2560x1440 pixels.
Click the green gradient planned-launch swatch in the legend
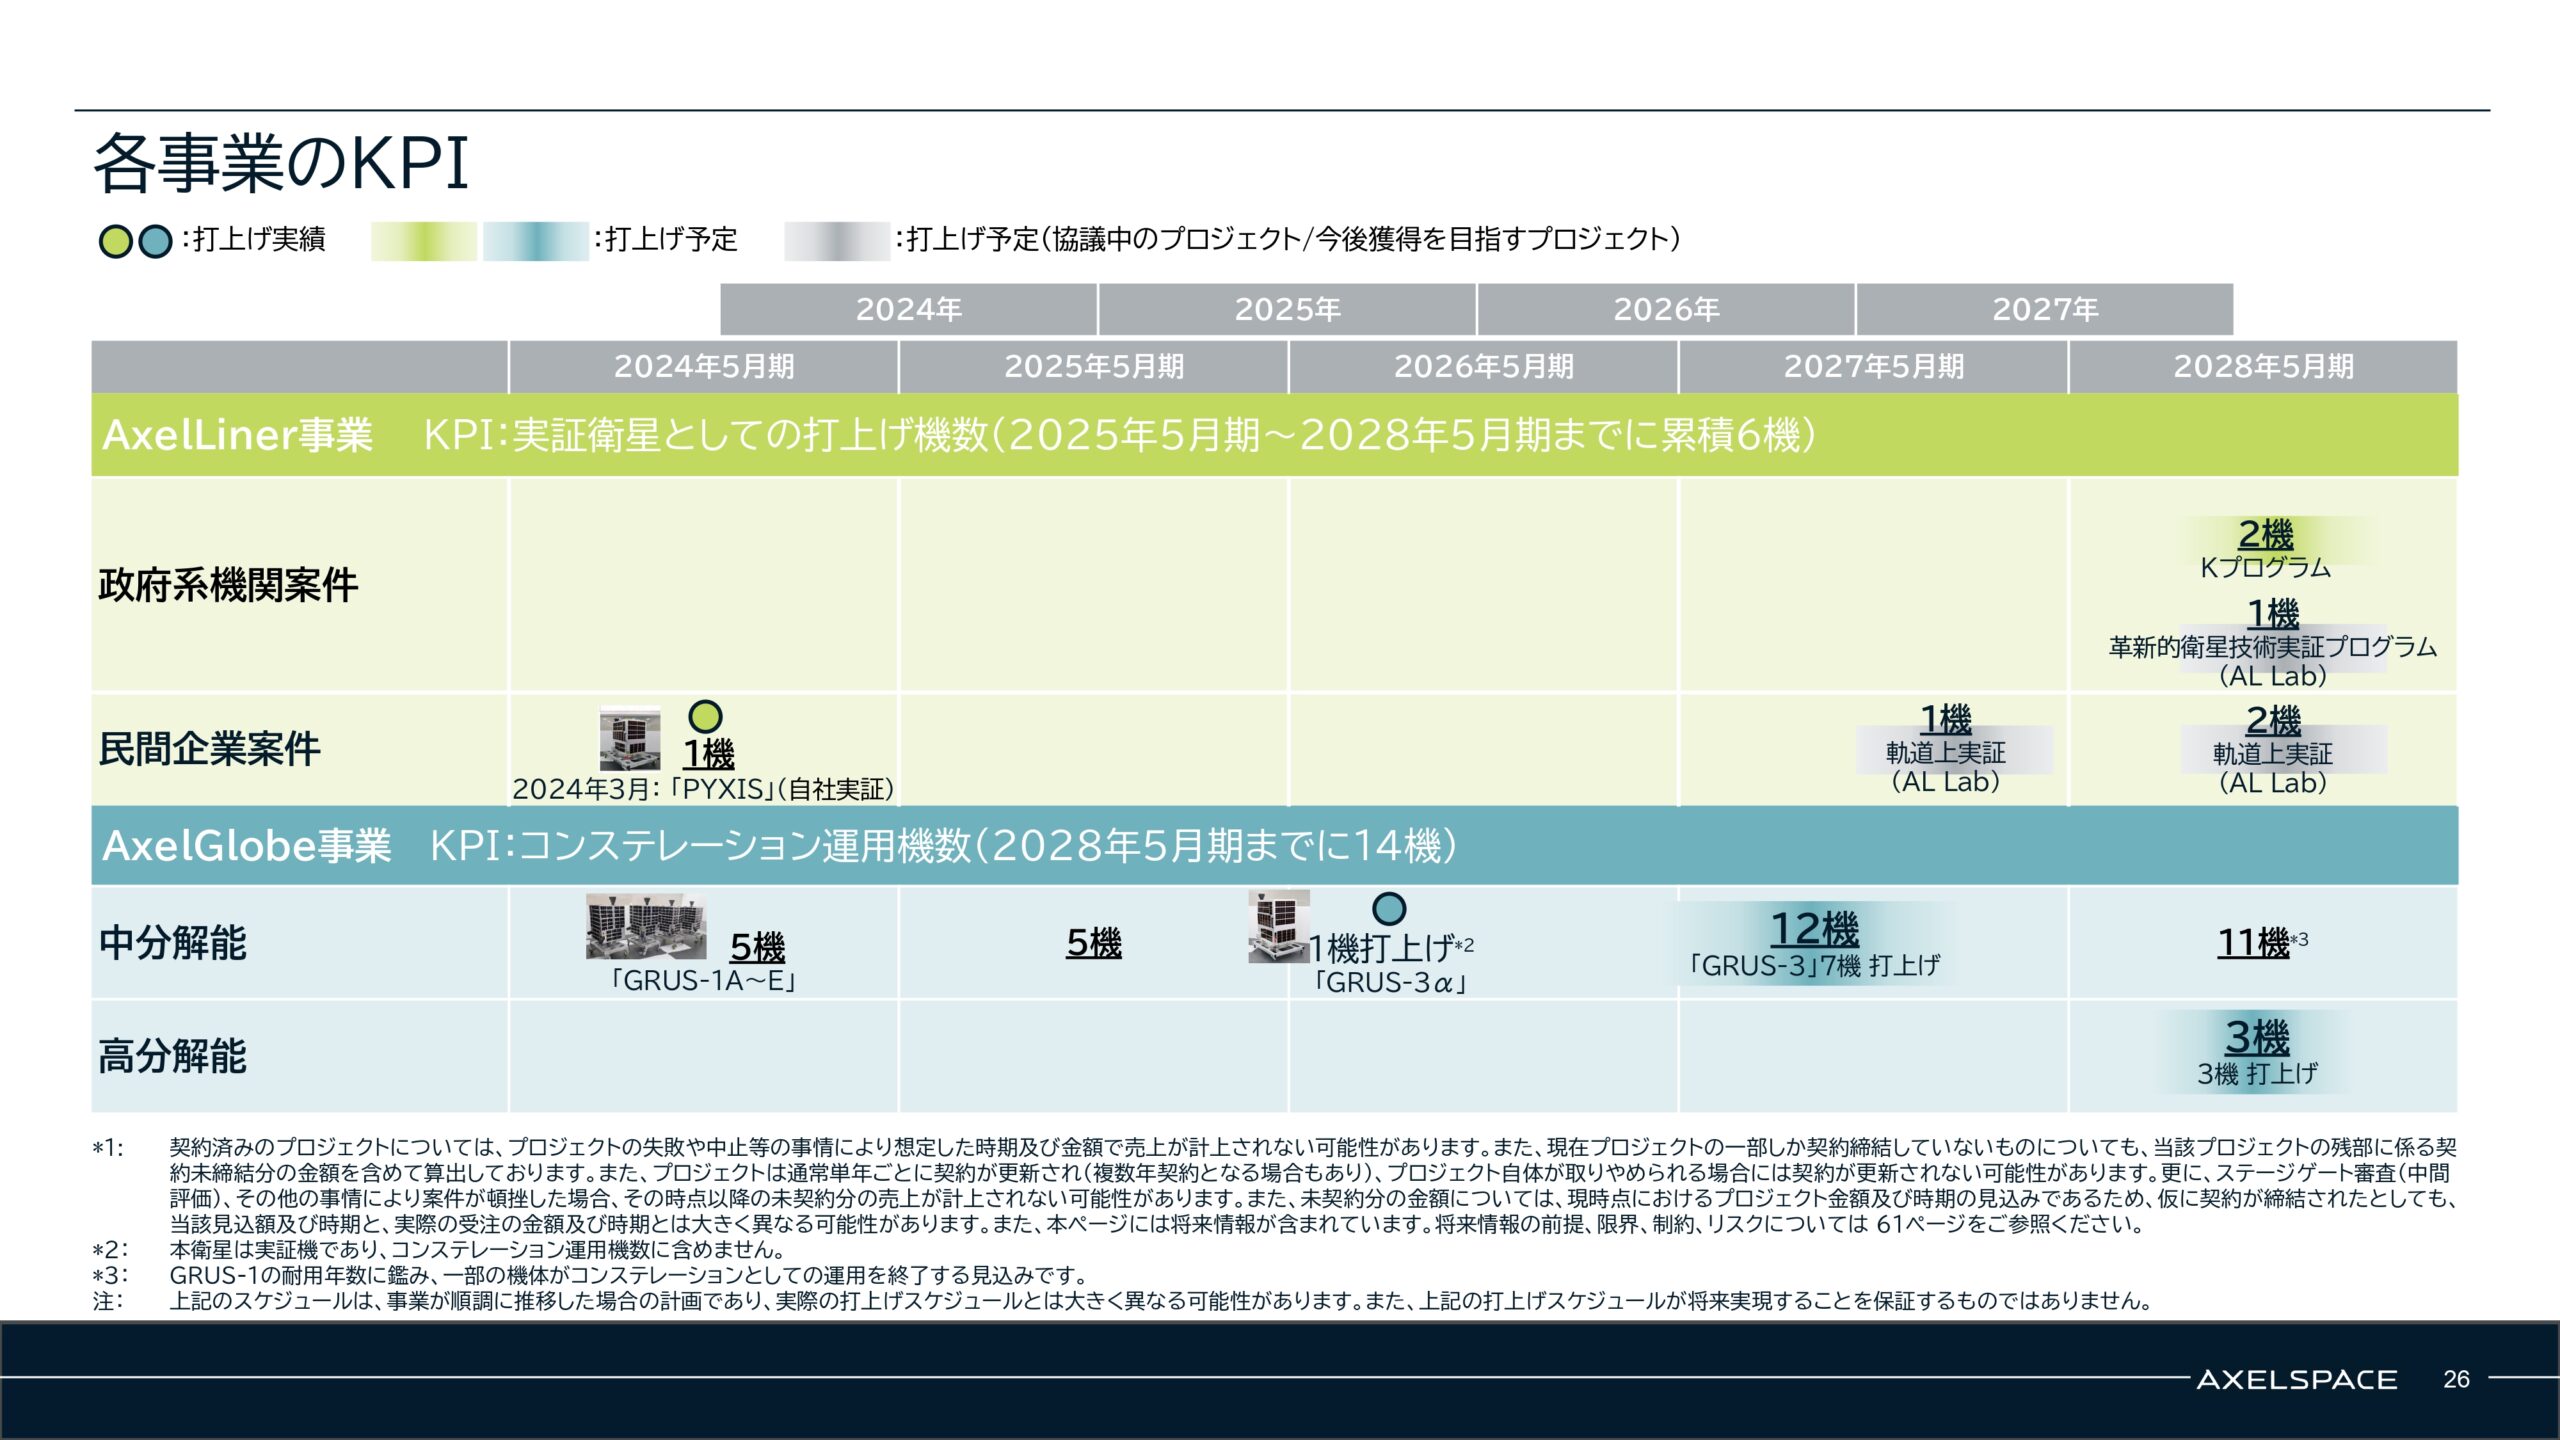tap(423, 241)
